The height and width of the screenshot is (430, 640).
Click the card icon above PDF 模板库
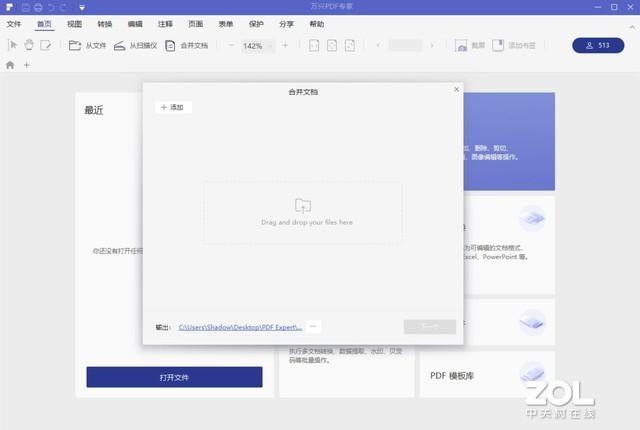coord(532,322)
